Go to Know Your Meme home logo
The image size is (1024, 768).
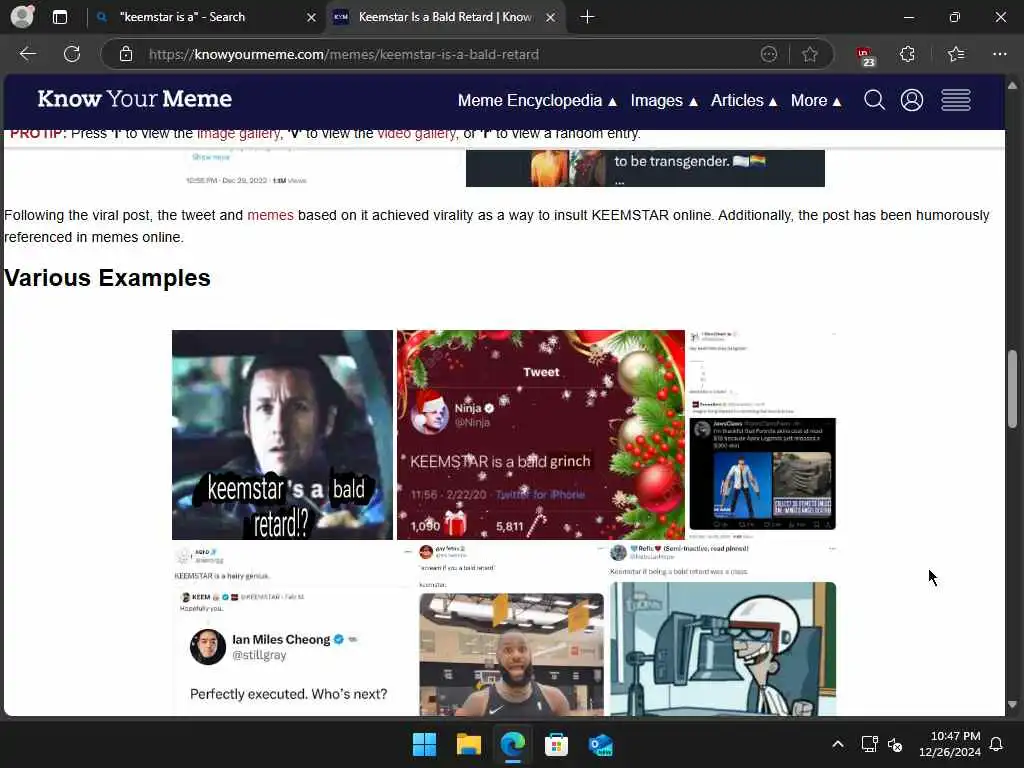point(135,99)
